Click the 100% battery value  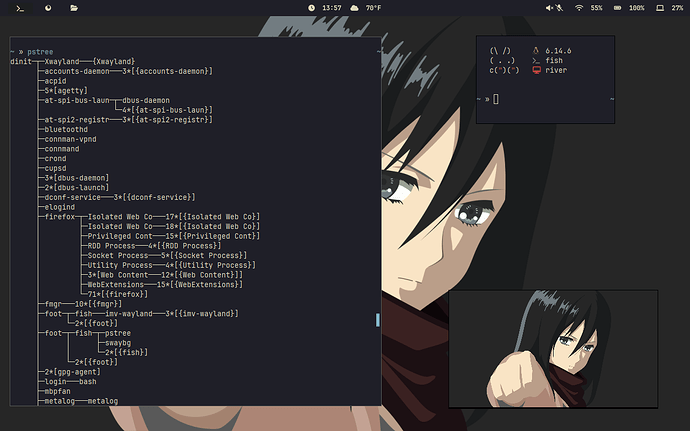pos(637,8)
